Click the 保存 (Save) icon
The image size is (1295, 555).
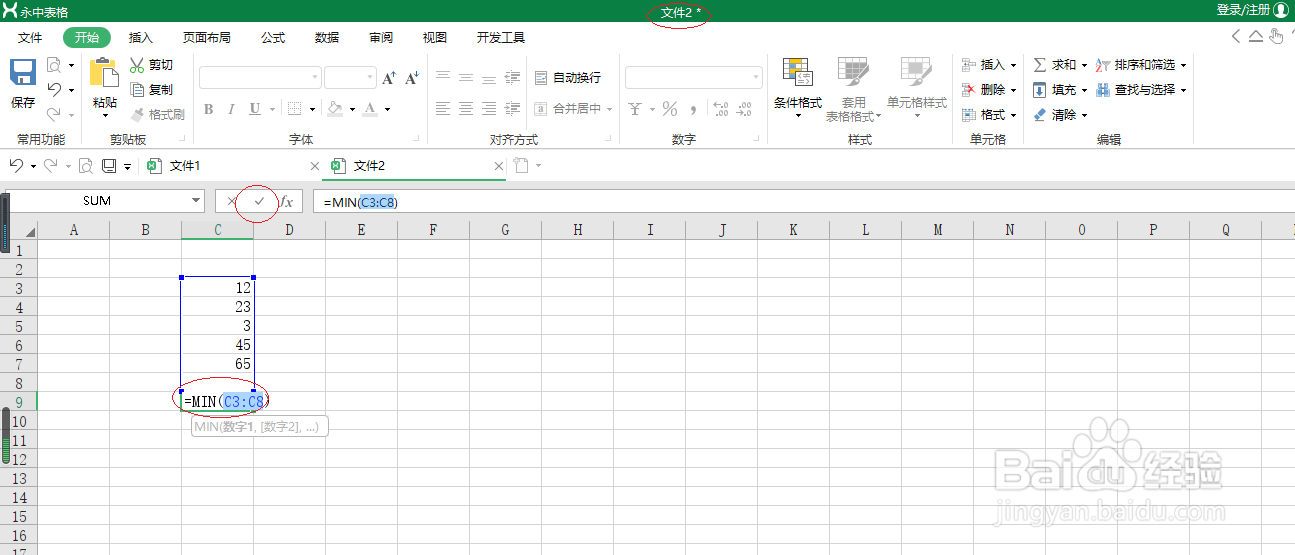coord(23,72)
